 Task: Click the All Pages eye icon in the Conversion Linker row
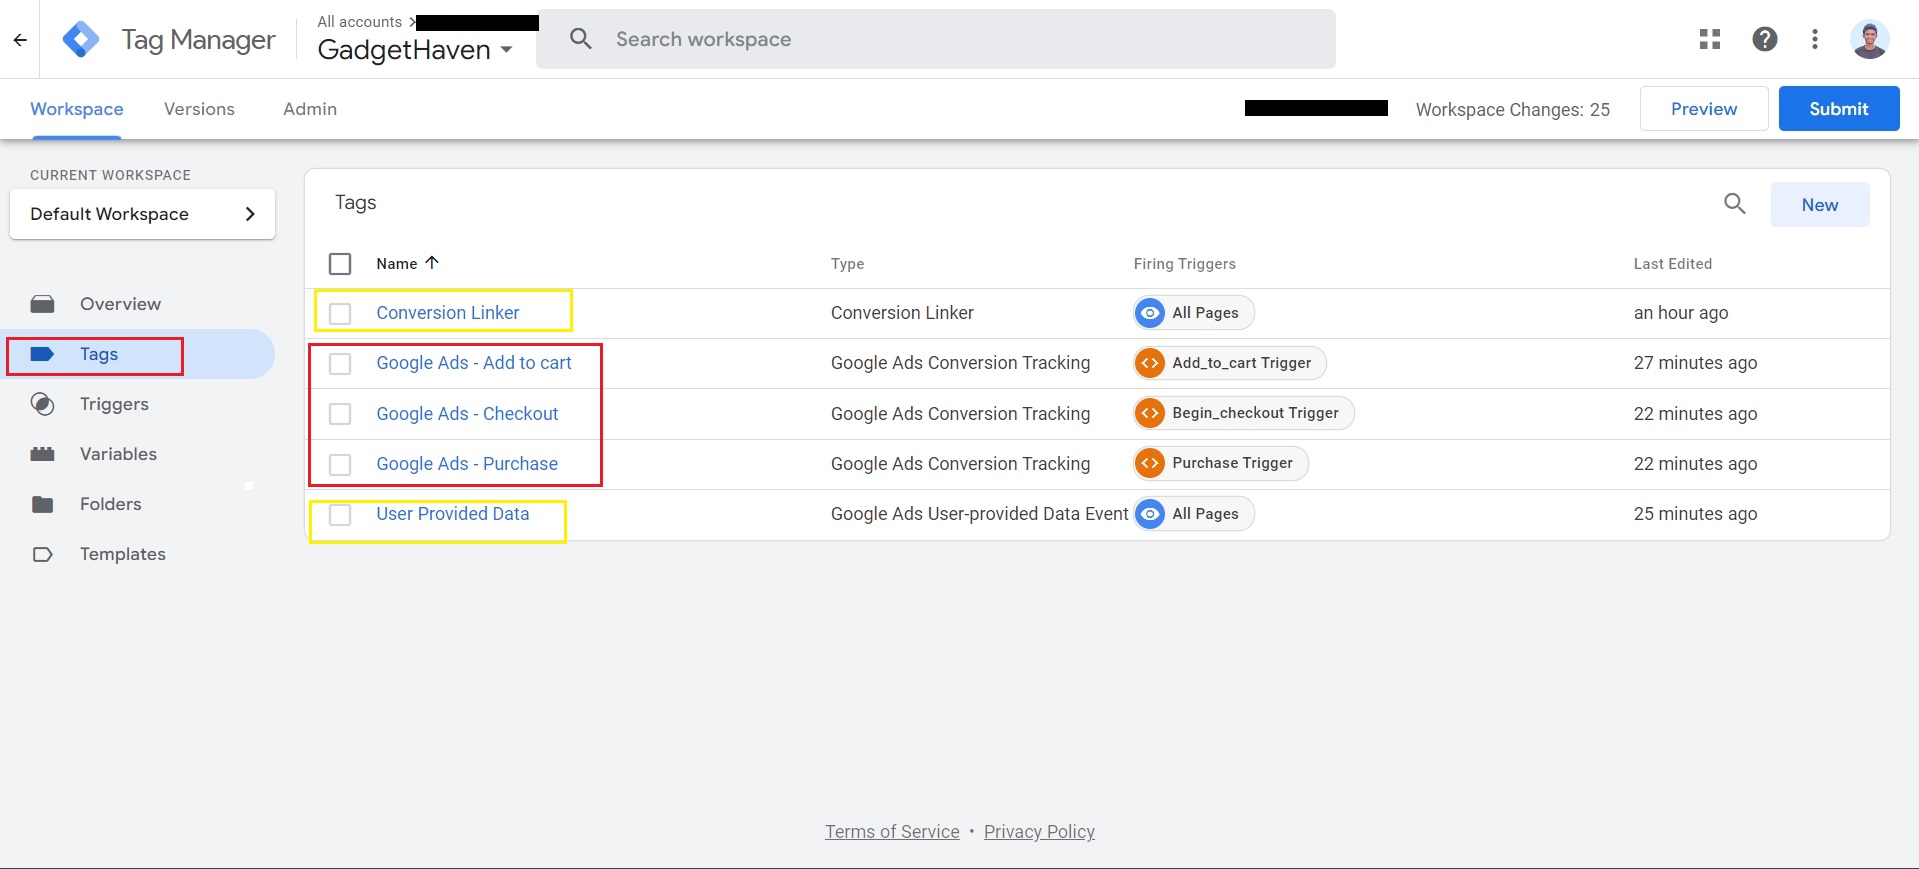[1151, 313]
